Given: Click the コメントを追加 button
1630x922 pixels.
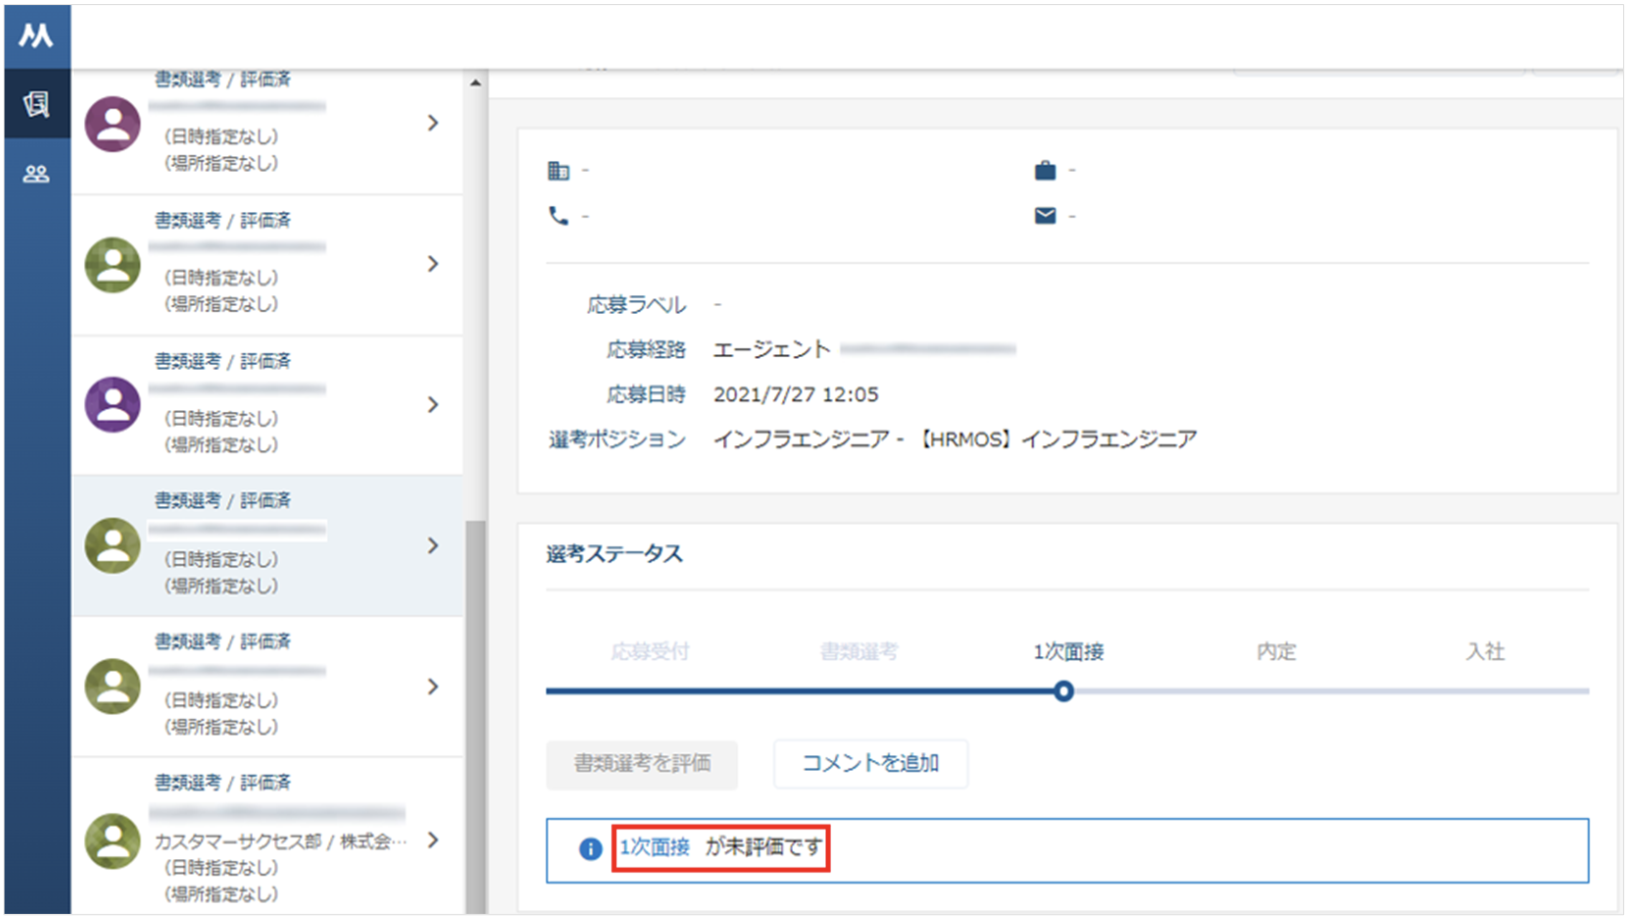Looking at the screenshot, I should [x=870, y=764].
